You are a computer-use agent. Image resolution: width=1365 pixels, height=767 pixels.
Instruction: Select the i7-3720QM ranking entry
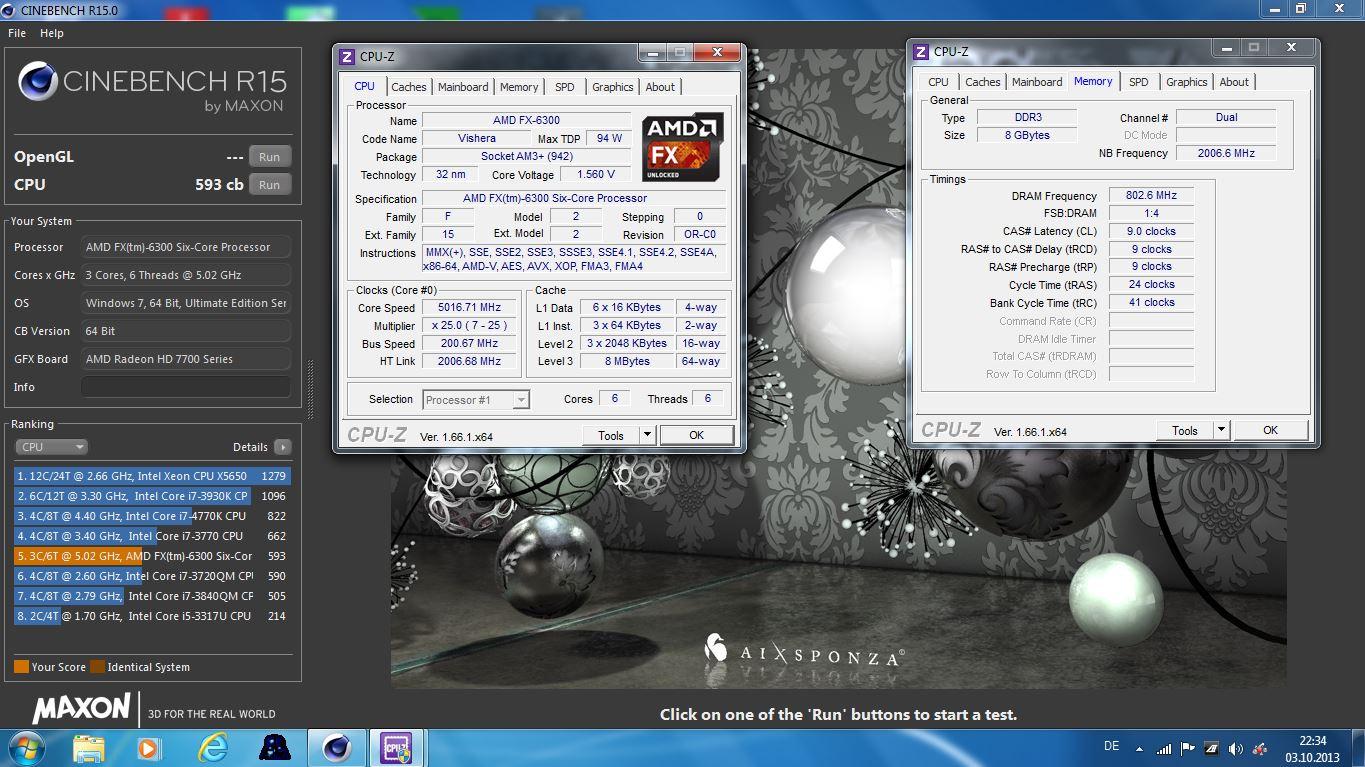point(152,576)
